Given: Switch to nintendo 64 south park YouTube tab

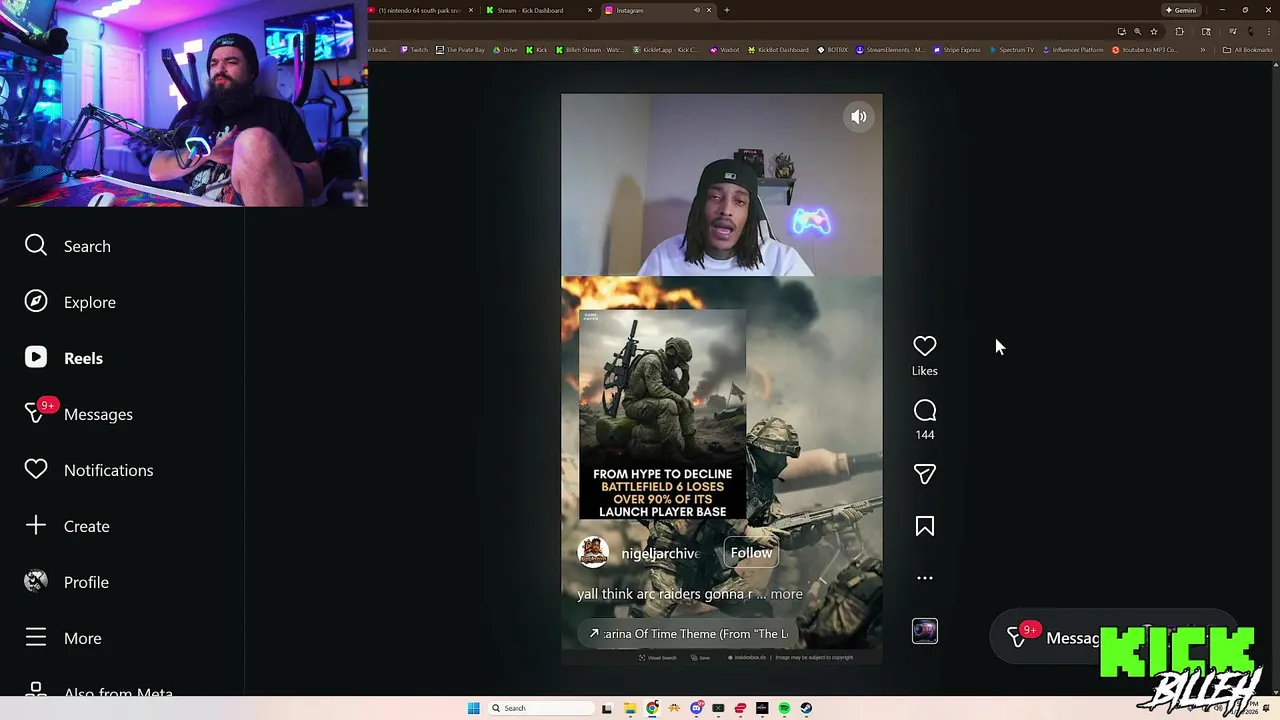Looking at the screenshot, I should 420,10.
